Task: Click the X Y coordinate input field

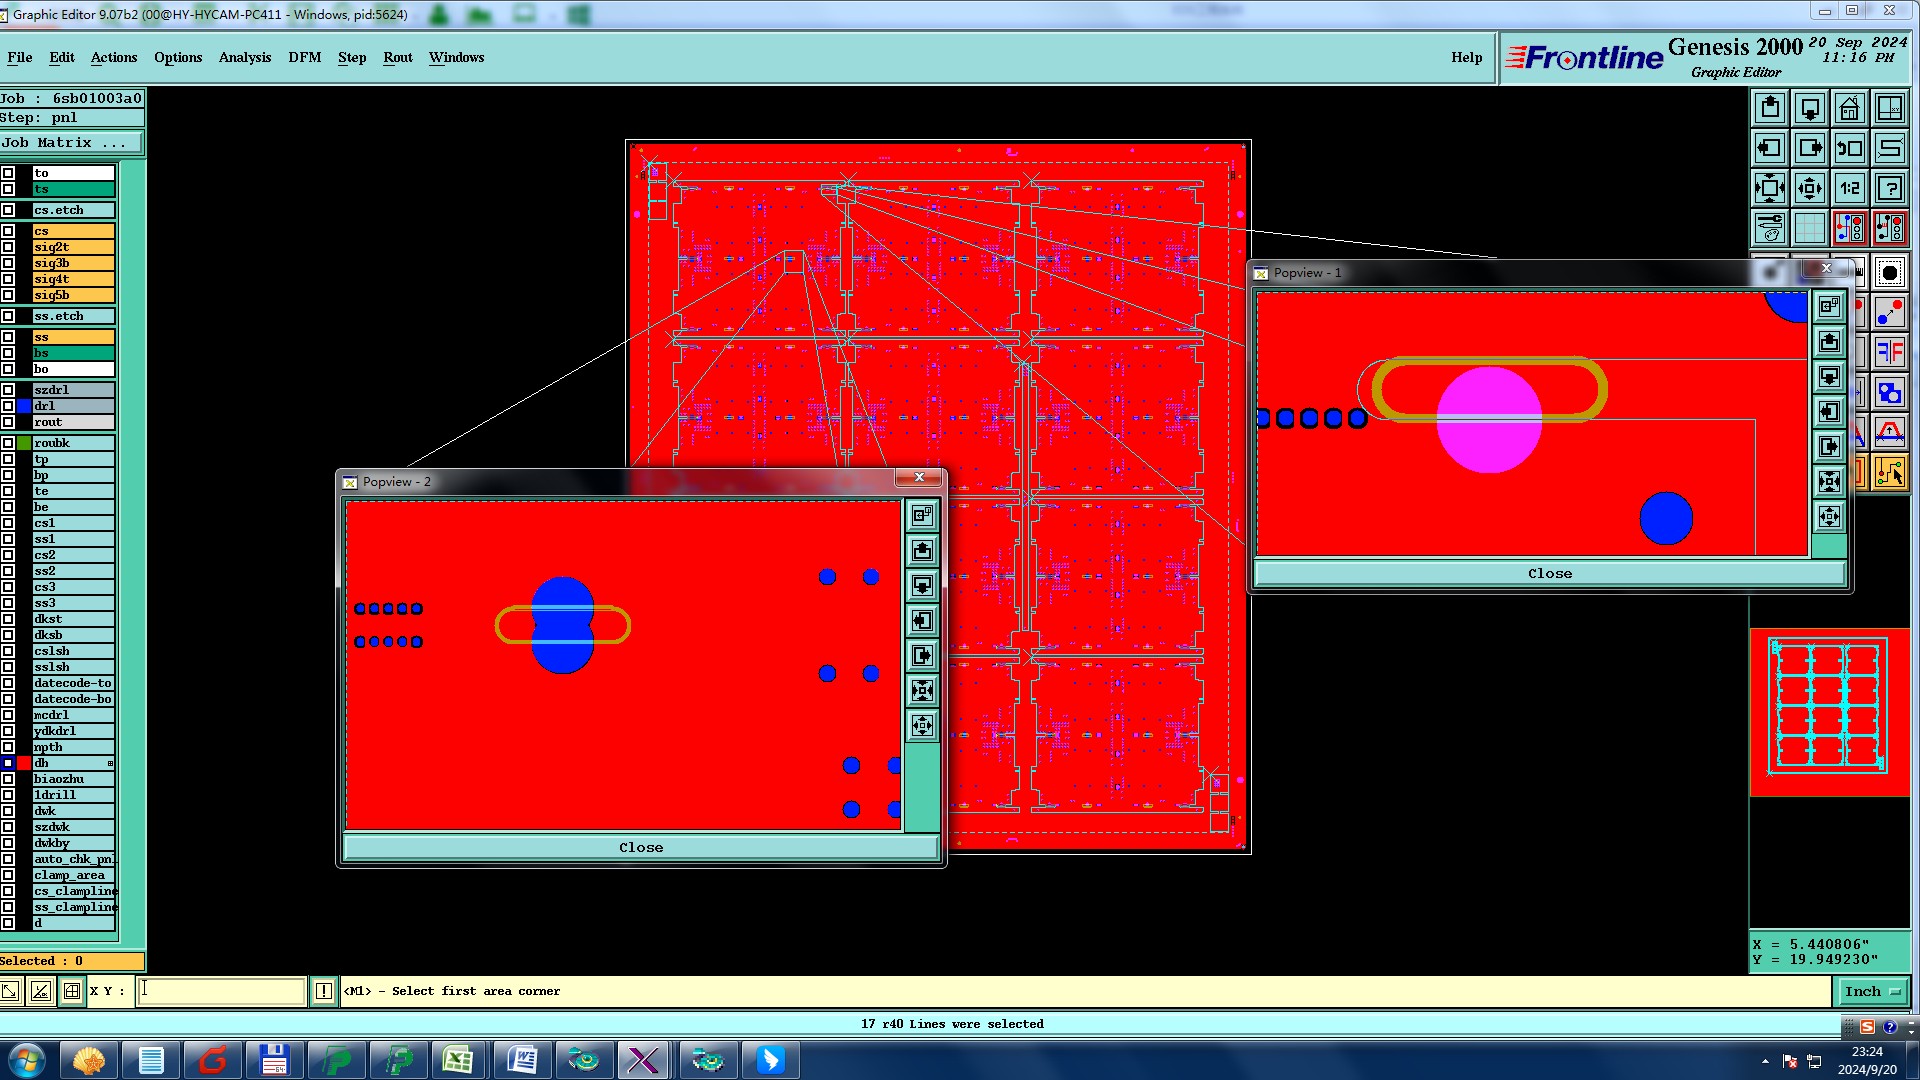Action: point(221,991)
